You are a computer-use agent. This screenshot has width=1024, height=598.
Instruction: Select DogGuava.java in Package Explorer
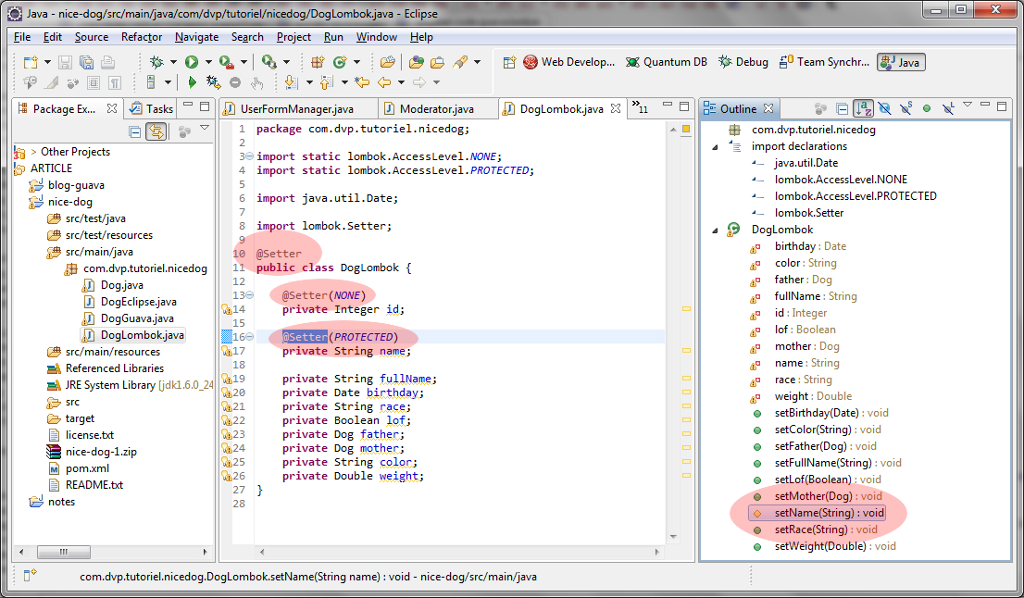[138, 318]
